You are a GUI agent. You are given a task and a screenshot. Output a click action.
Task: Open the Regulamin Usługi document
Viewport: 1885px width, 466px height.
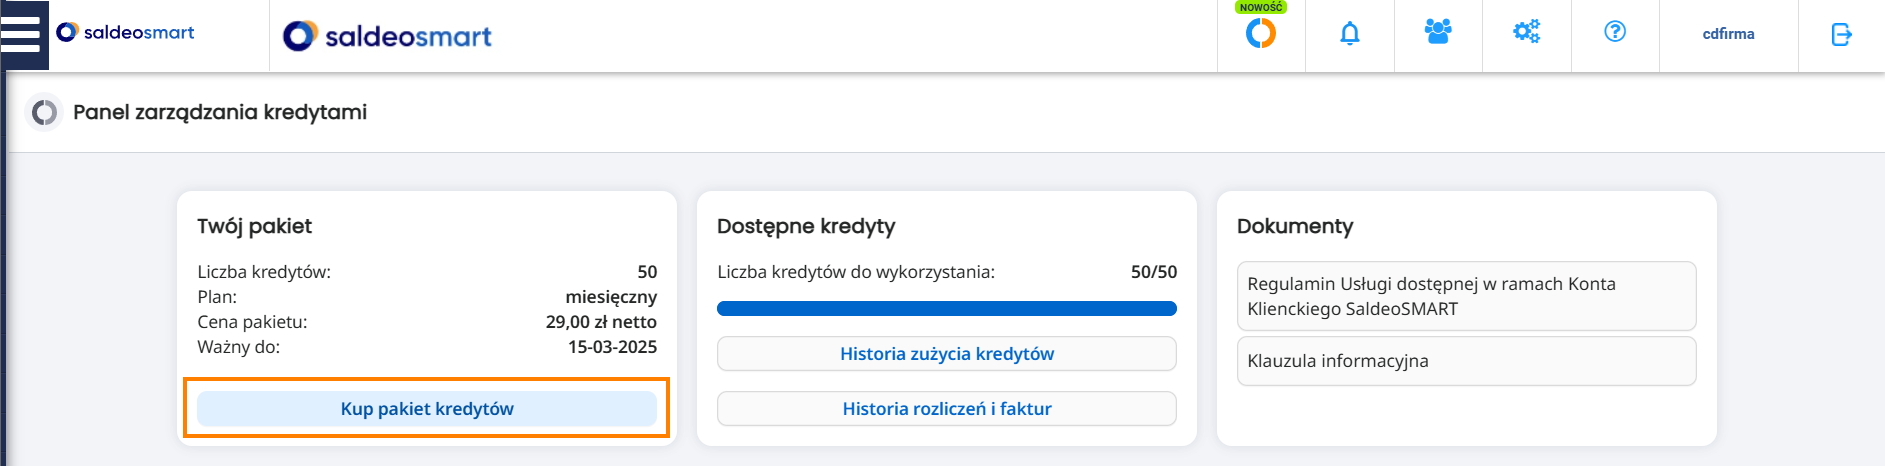(1467, 296)
